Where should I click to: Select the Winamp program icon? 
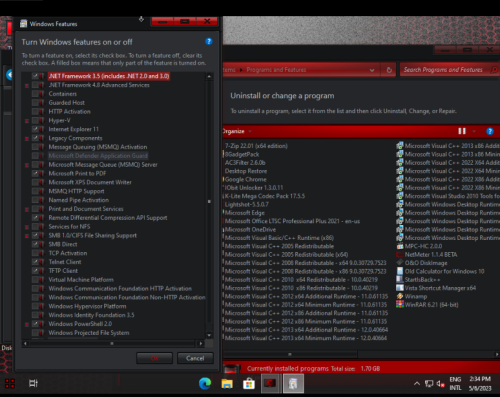coord(400,296)
